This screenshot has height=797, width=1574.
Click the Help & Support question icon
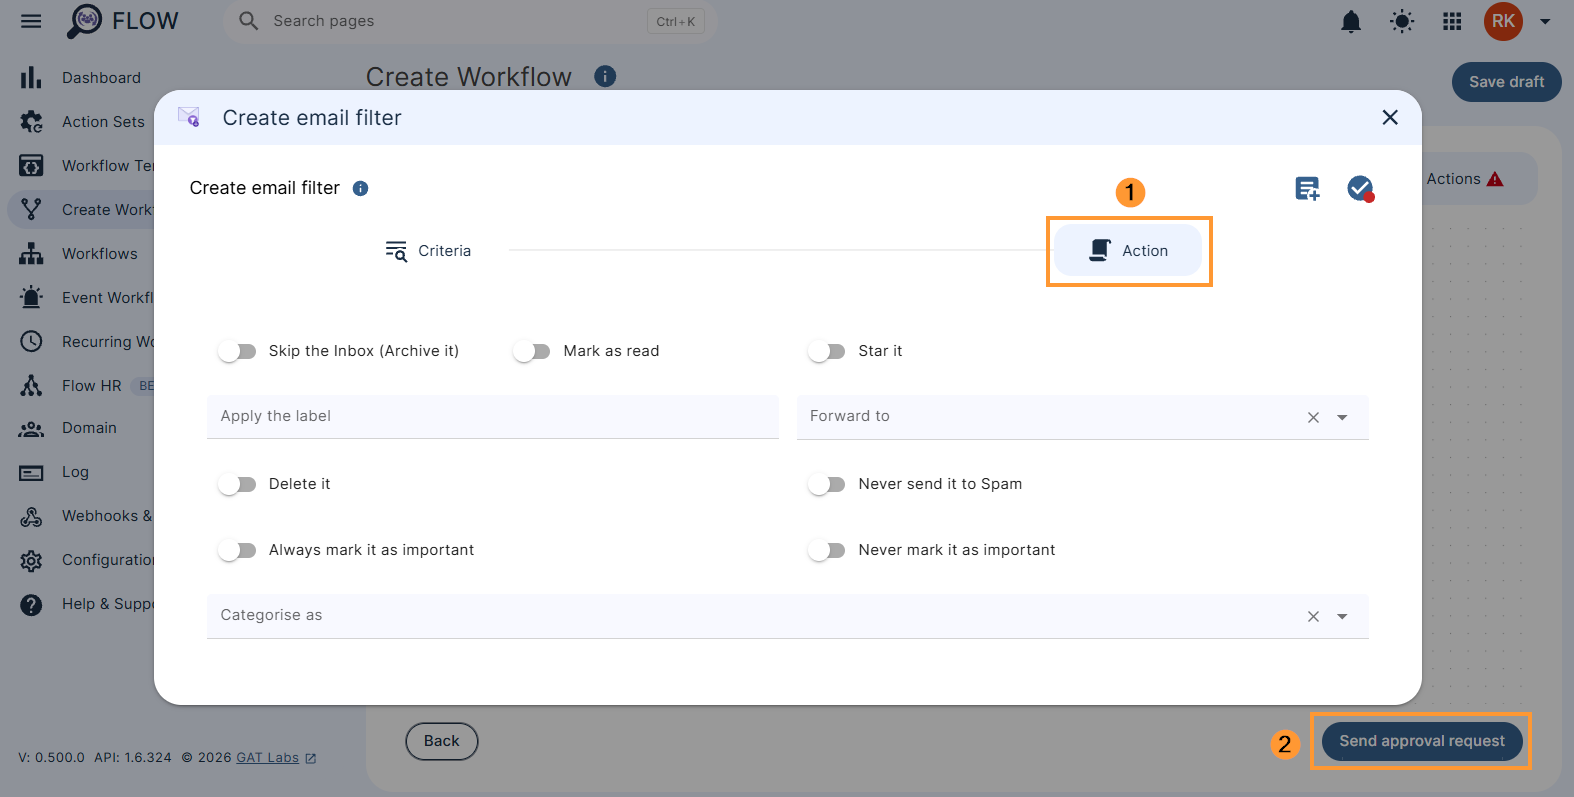tap(31, 604)
